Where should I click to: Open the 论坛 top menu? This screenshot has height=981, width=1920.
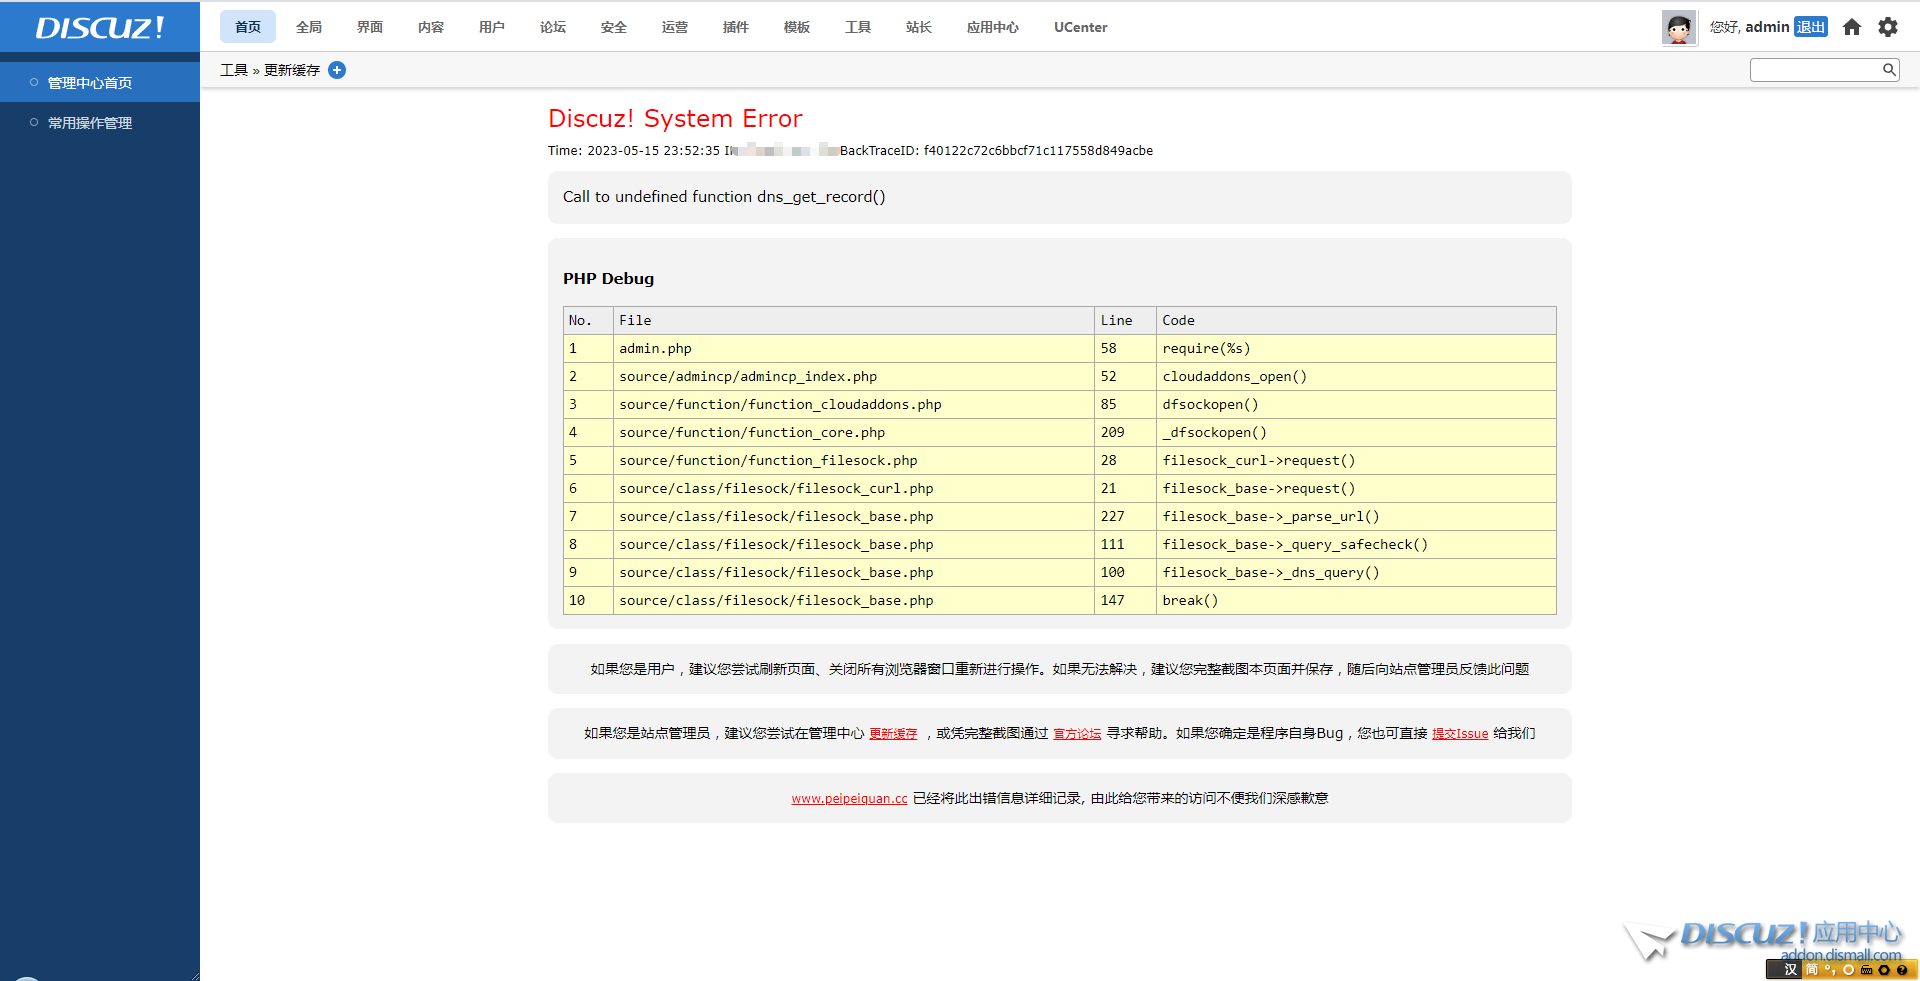553,27
